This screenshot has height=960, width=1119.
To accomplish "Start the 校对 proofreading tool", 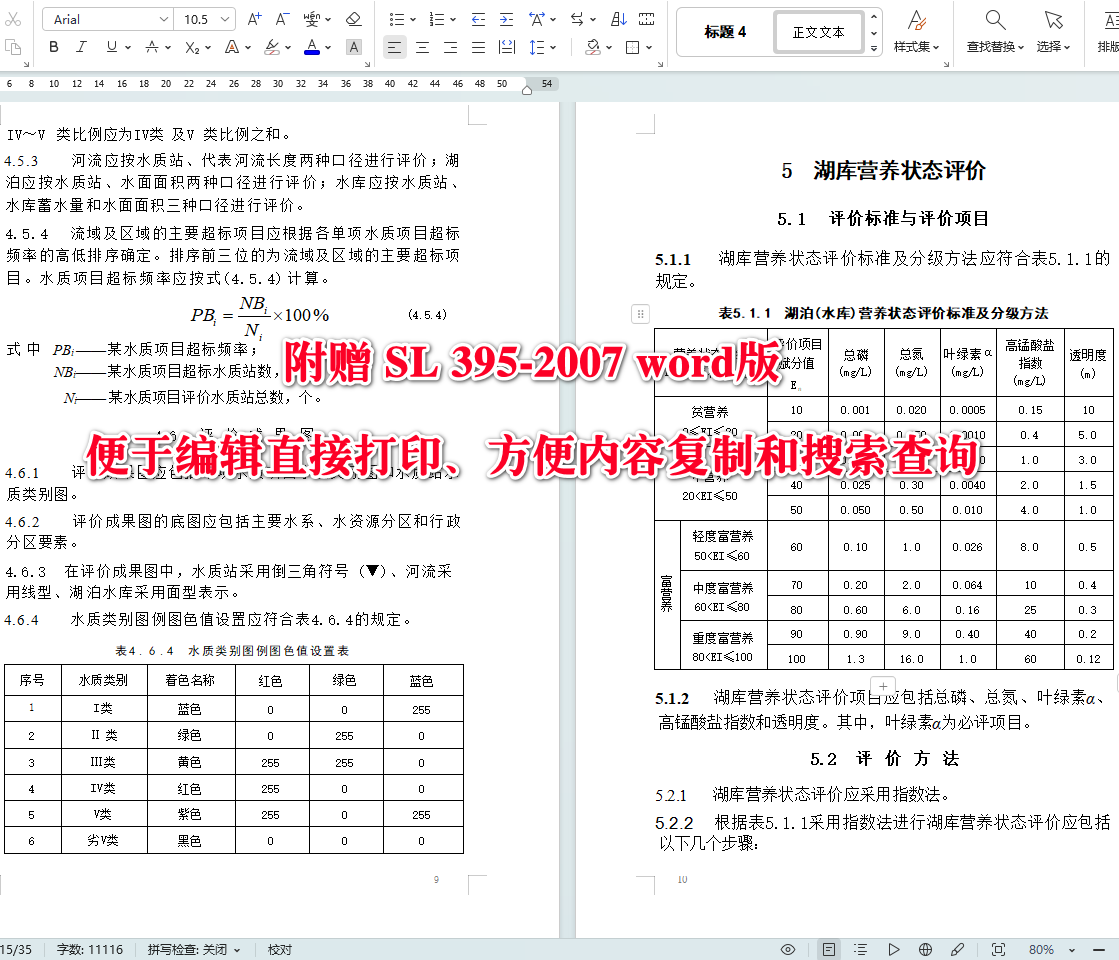I will [279, 949].
